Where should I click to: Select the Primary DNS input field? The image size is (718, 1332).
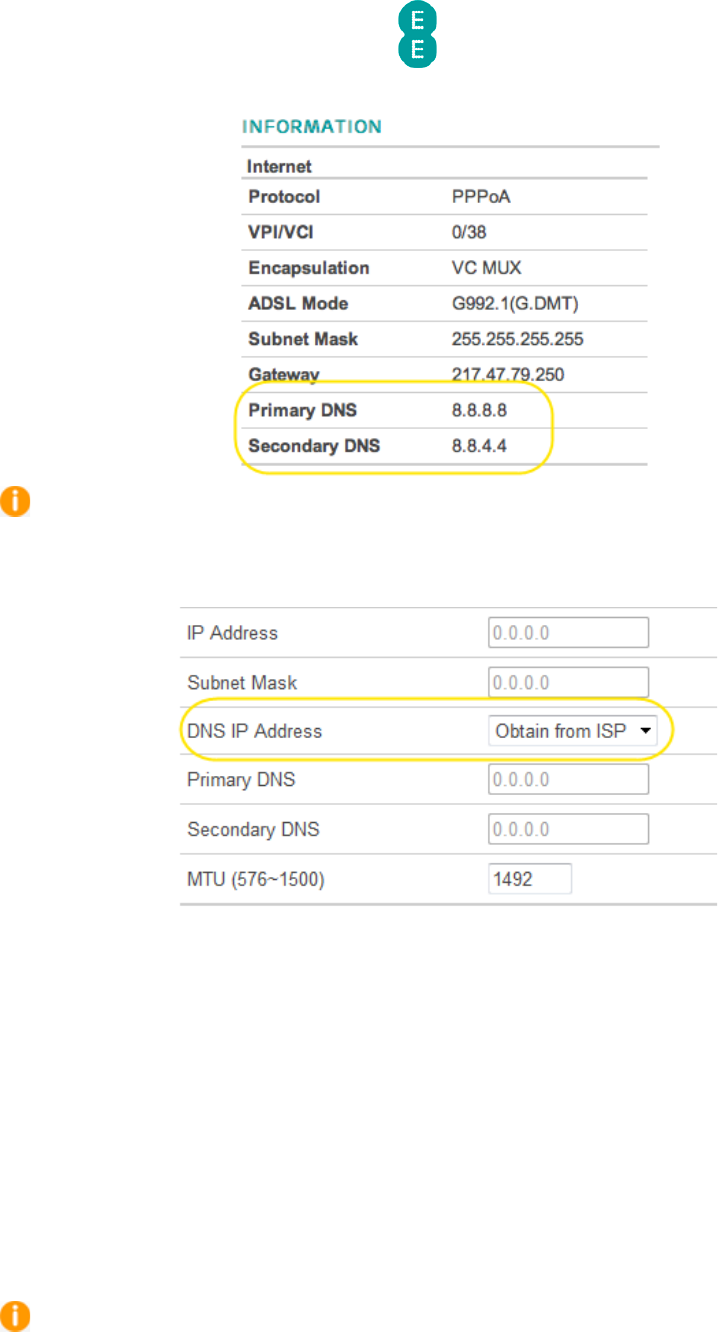click(569, 779)
